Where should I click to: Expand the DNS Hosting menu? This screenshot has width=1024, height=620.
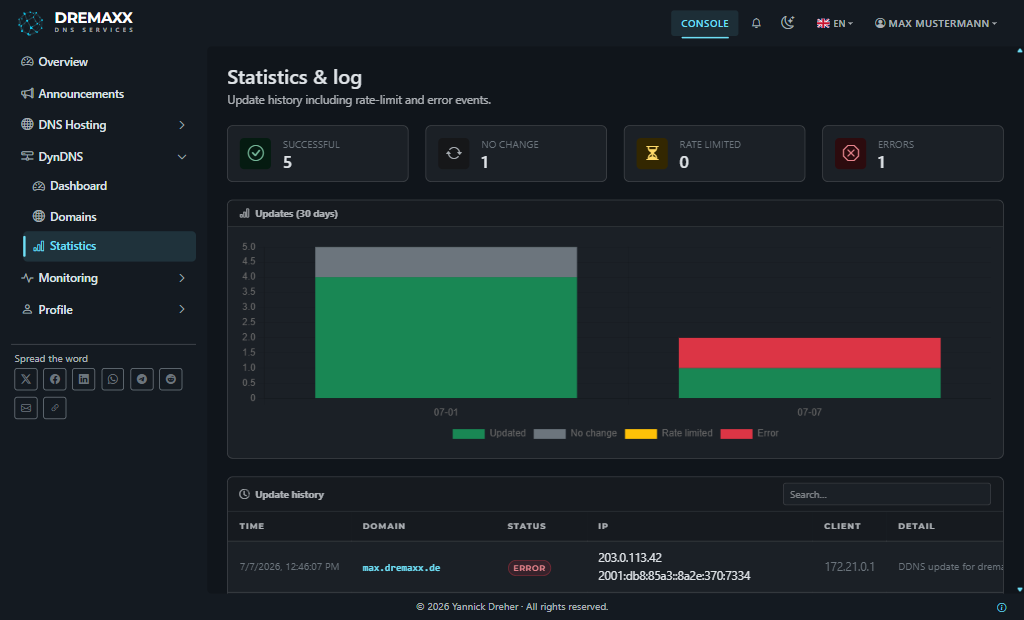coord(104,125)
